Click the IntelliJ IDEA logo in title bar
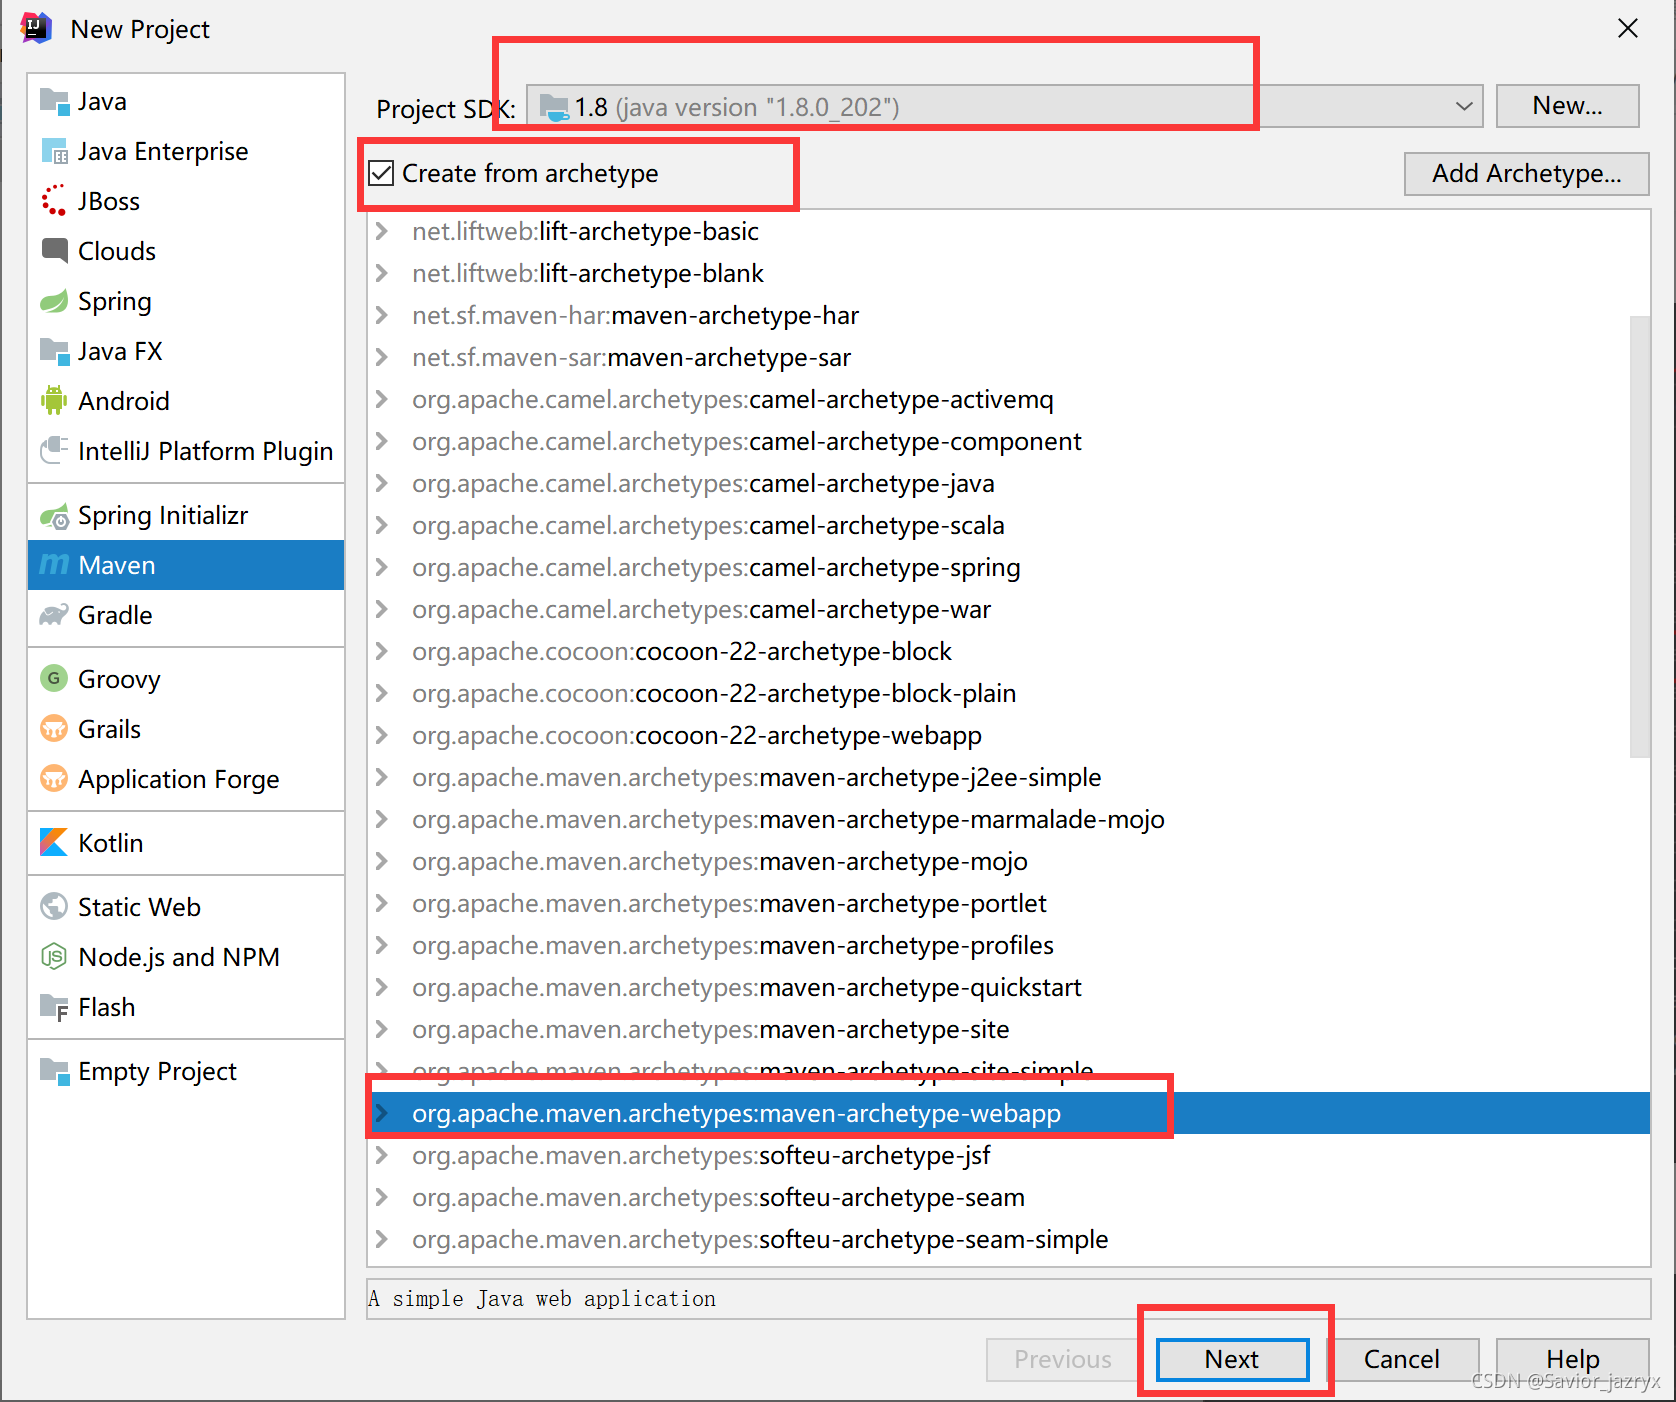 [x=36, y=28]
